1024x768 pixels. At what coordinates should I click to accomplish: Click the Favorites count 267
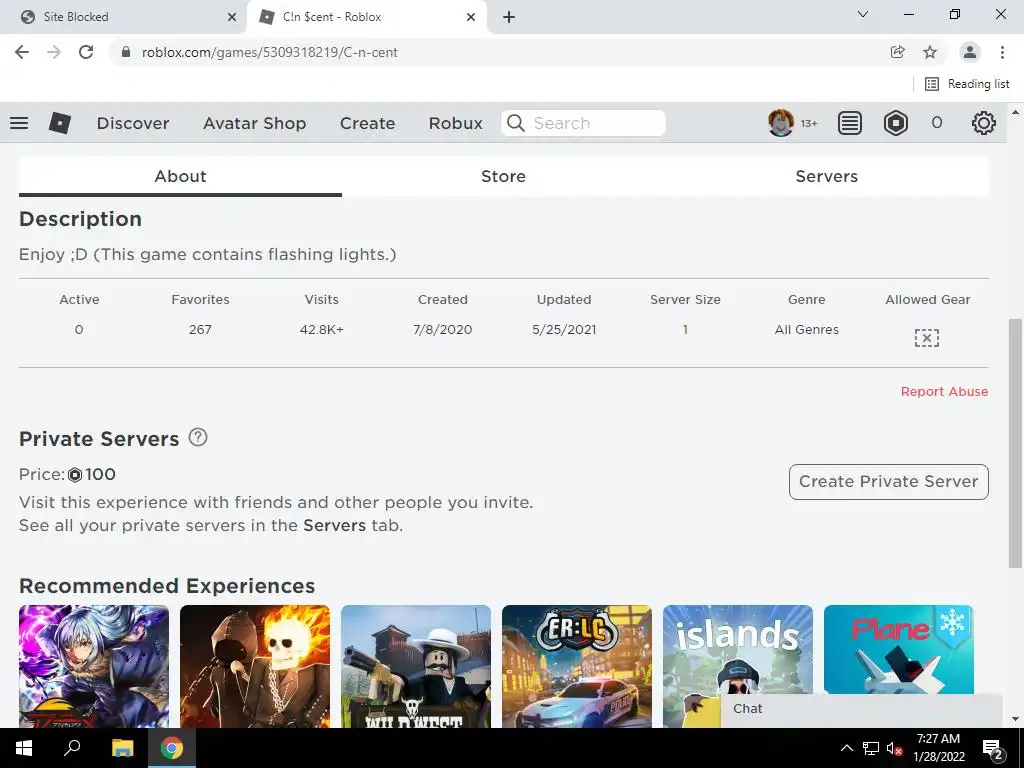coord(200,330)
